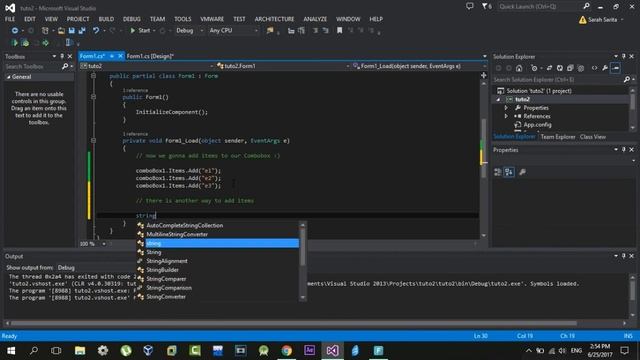Select App.config in Solution Explorer
Viewport: 640px width, 360px height.
point(537,125)
